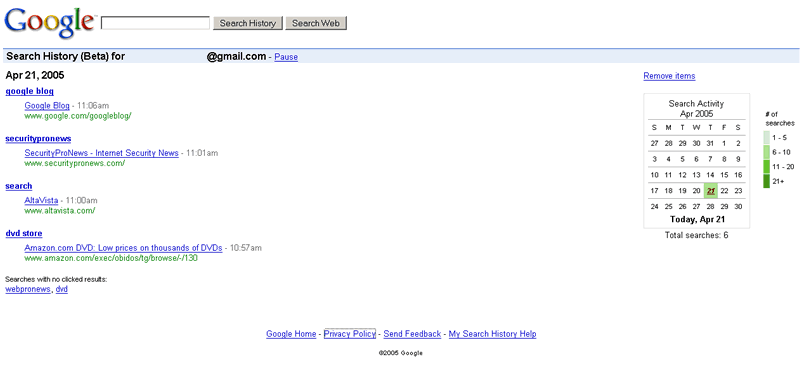The height and width of the screenshot is (380, 800).
Task: Open the Remove items link
Action: coord(669,76)
